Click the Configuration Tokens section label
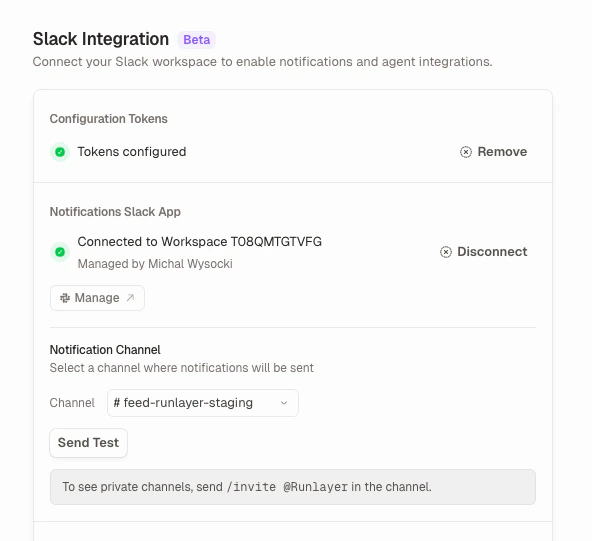The image size is (592, 541). pyautogui.click(x=109, y=119)
